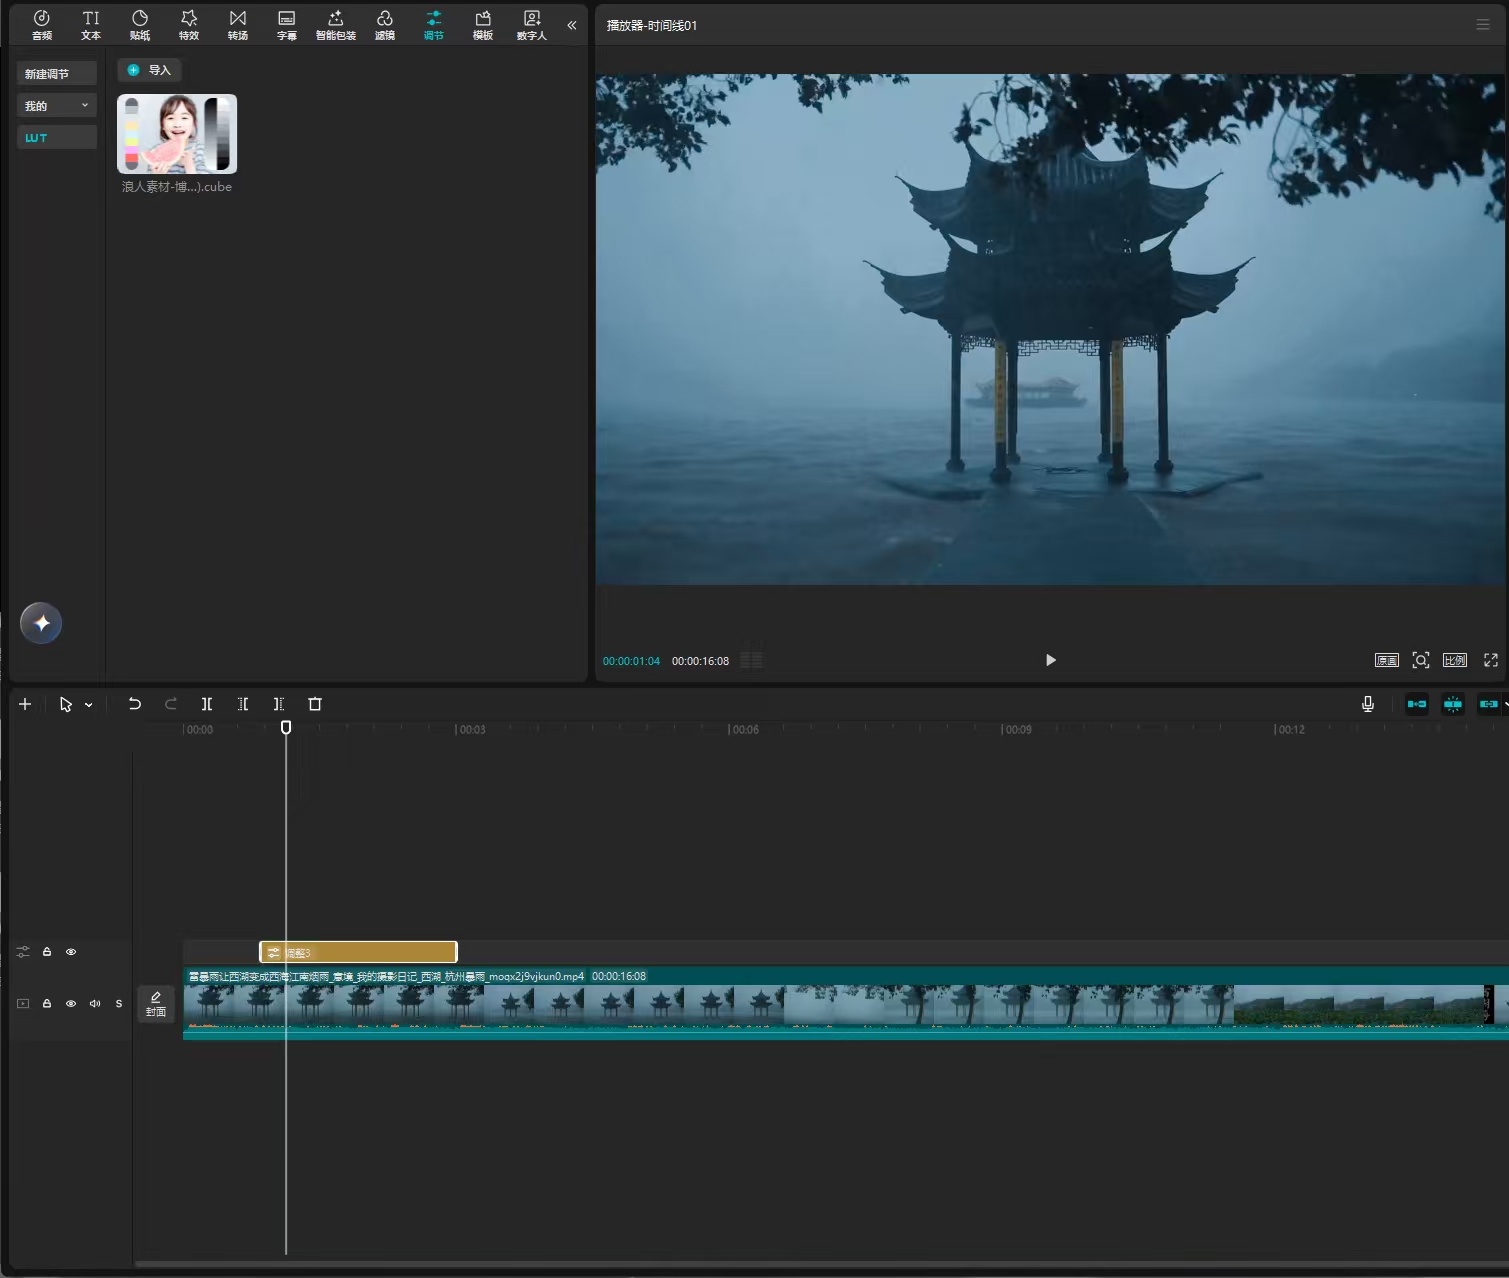Delete the selected clip with trash icon
Image resolution: width=1509 pixels, height=1278 pixels.
[315, 704]
